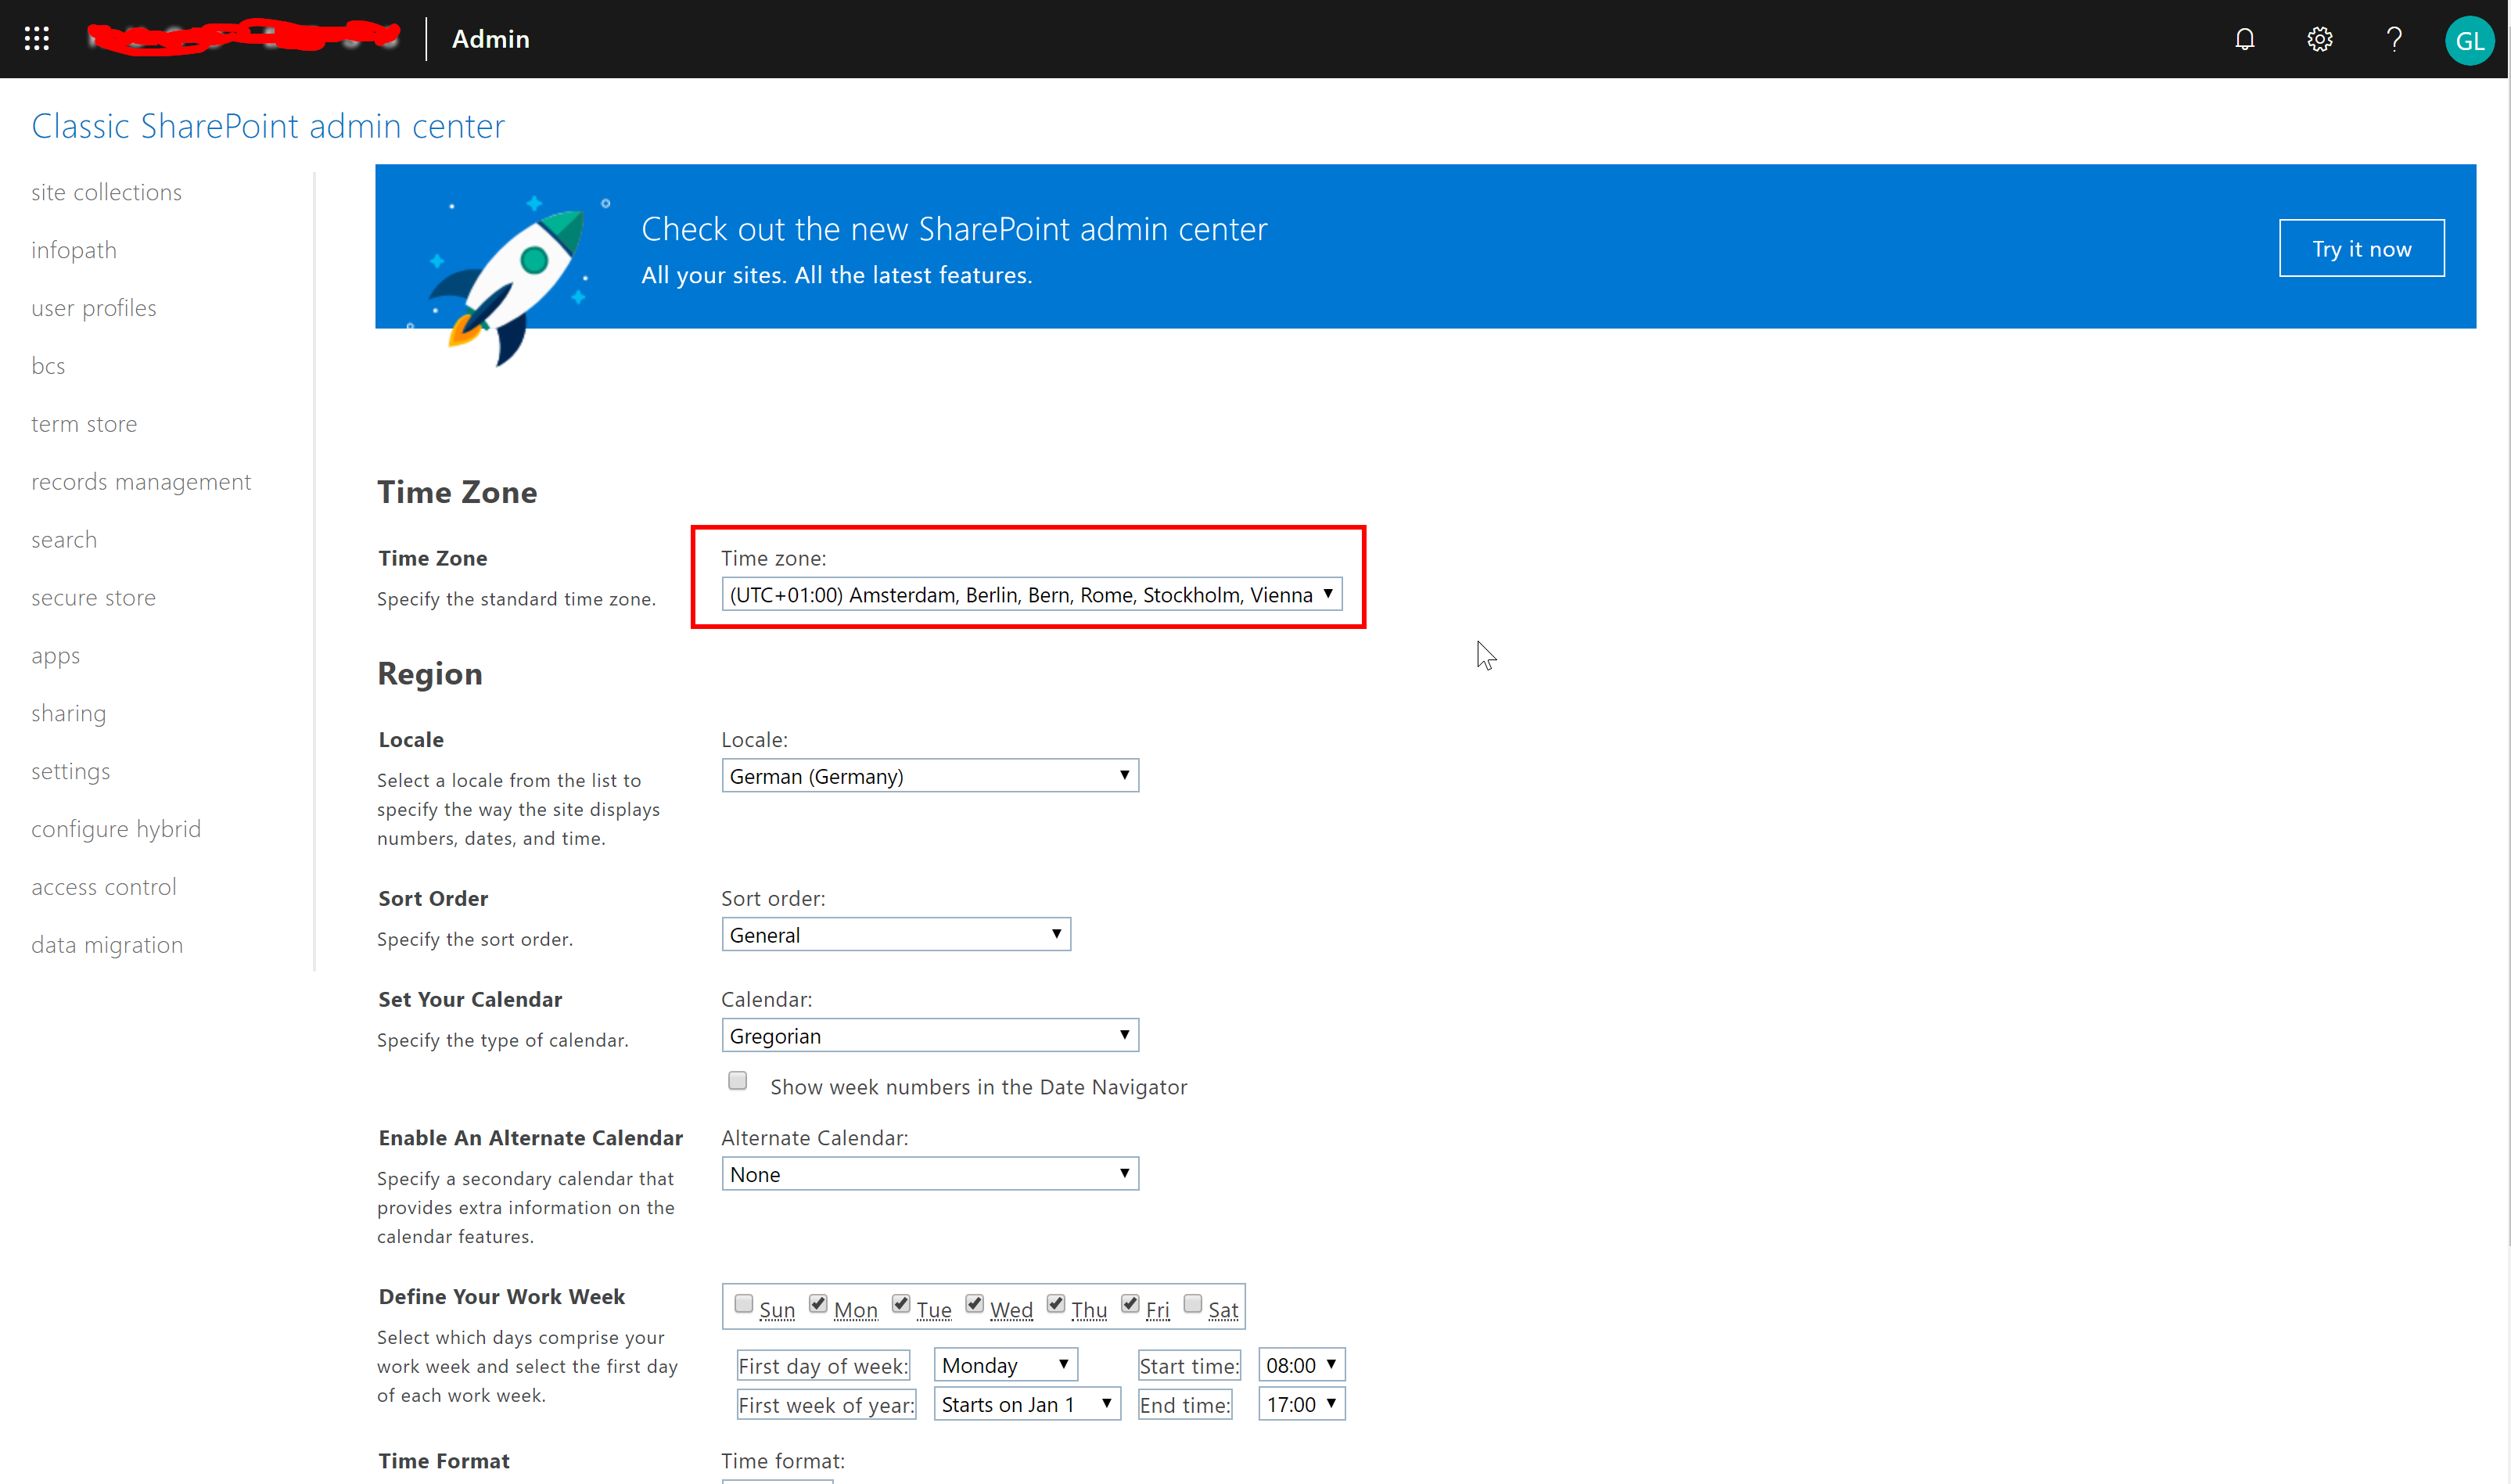Open the help question mark icon
The width and height of the screenshot is (2511, 1484).
pos(2394,39)
